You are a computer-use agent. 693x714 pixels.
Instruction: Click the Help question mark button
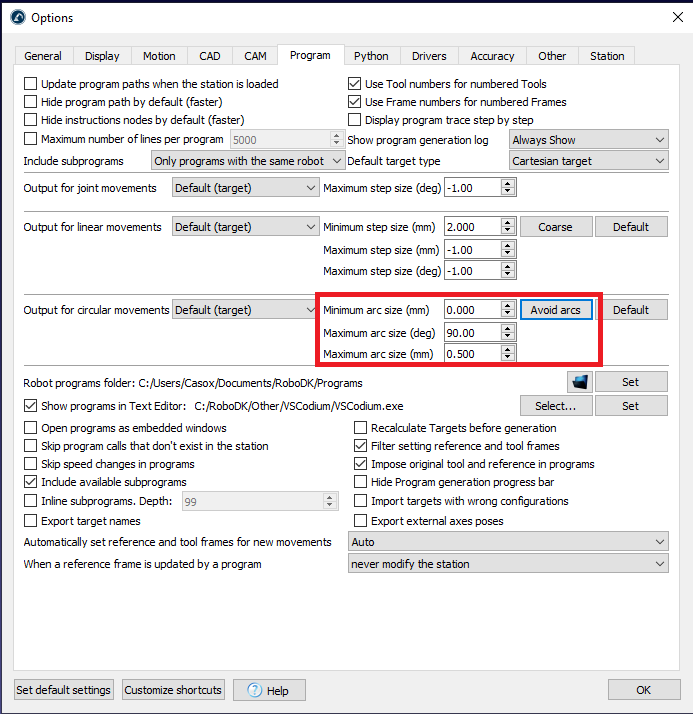269,690
